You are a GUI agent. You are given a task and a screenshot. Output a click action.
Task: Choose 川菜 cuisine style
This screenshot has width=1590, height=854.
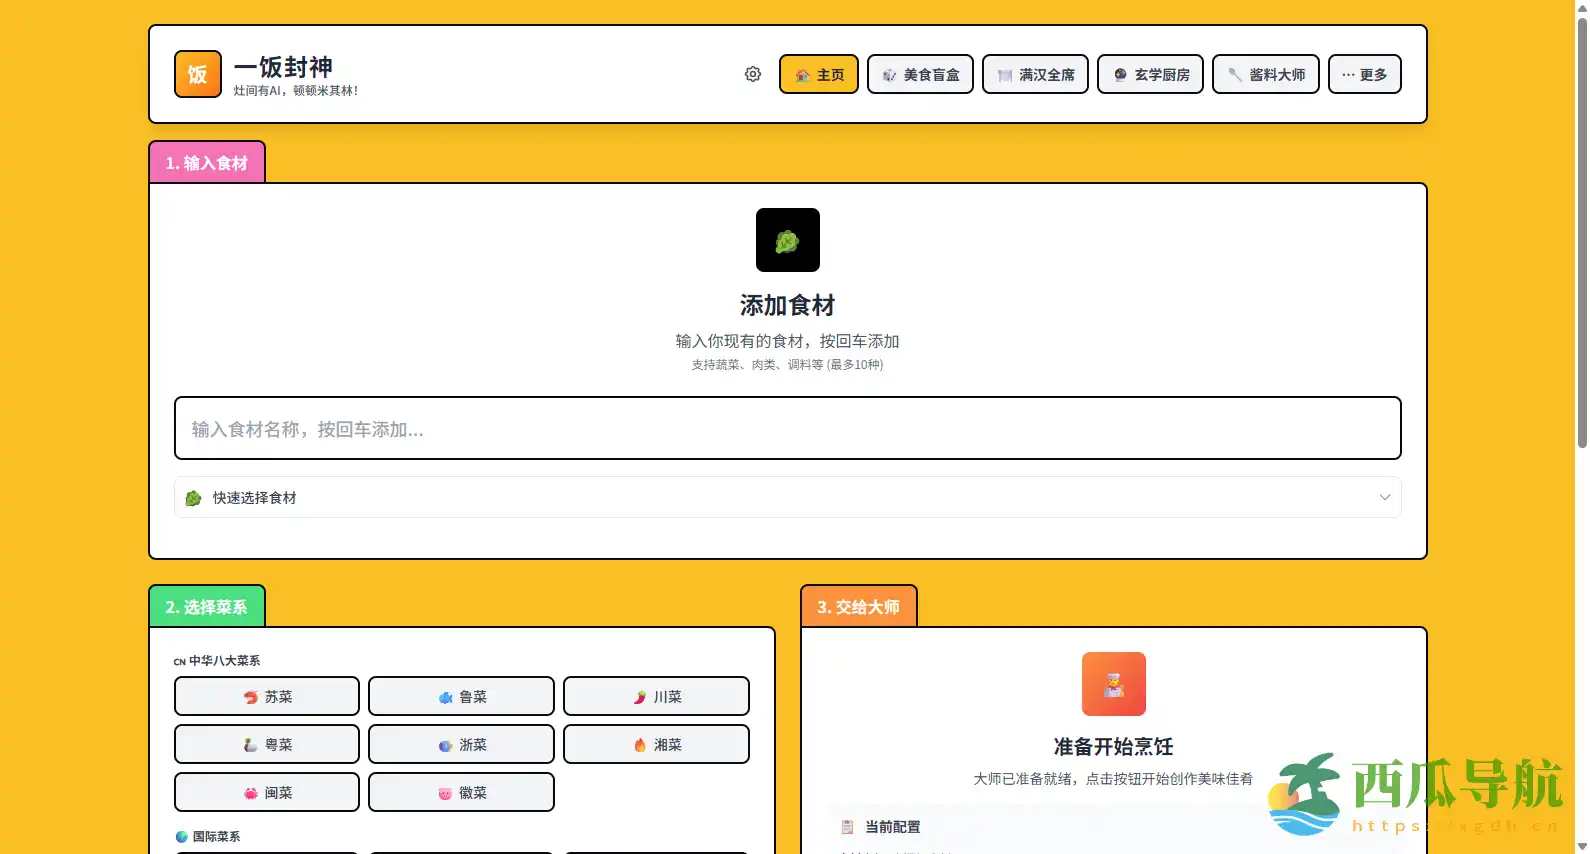point(656,697)
